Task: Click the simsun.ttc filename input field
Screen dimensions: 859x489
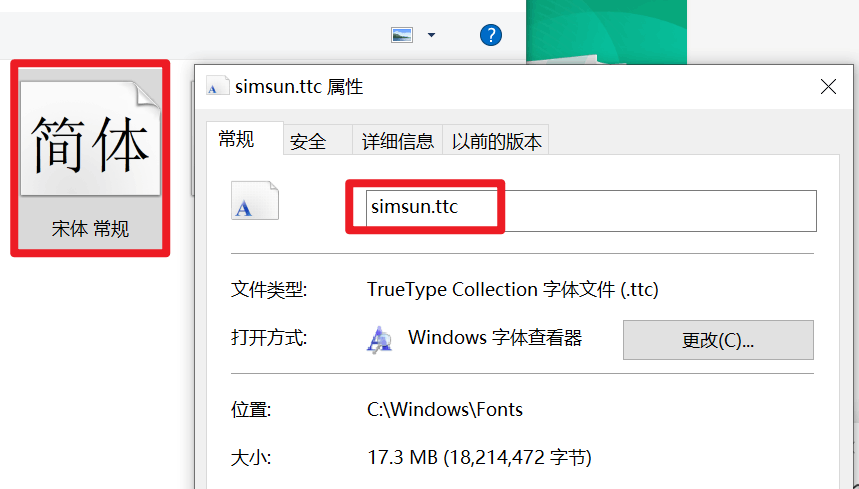Action: point(591,210)
